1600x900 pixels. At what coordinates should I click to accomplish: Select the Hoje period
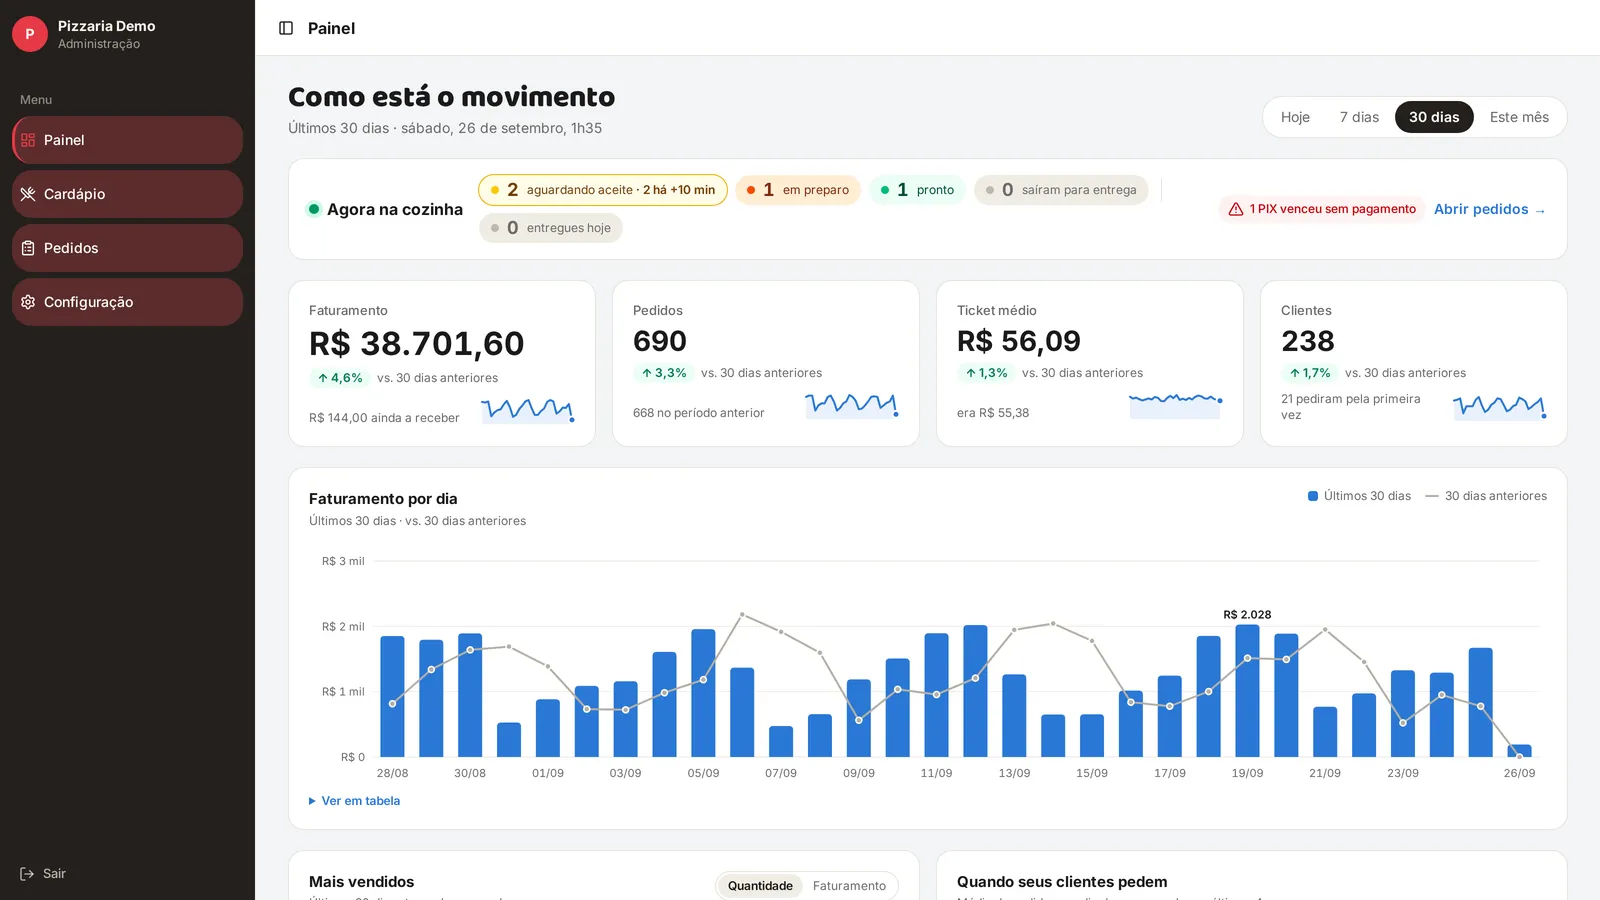point(1295,117)
